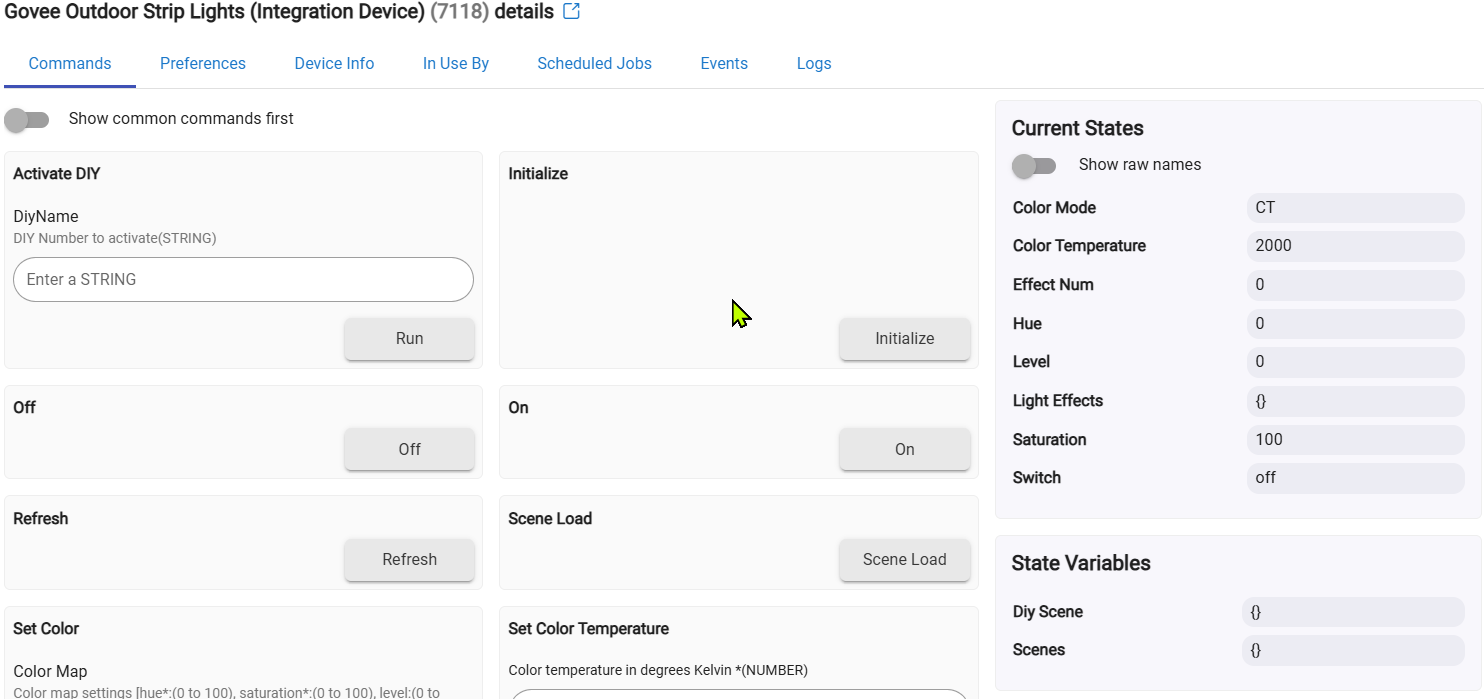Switch to the Preferences tab

203,64
